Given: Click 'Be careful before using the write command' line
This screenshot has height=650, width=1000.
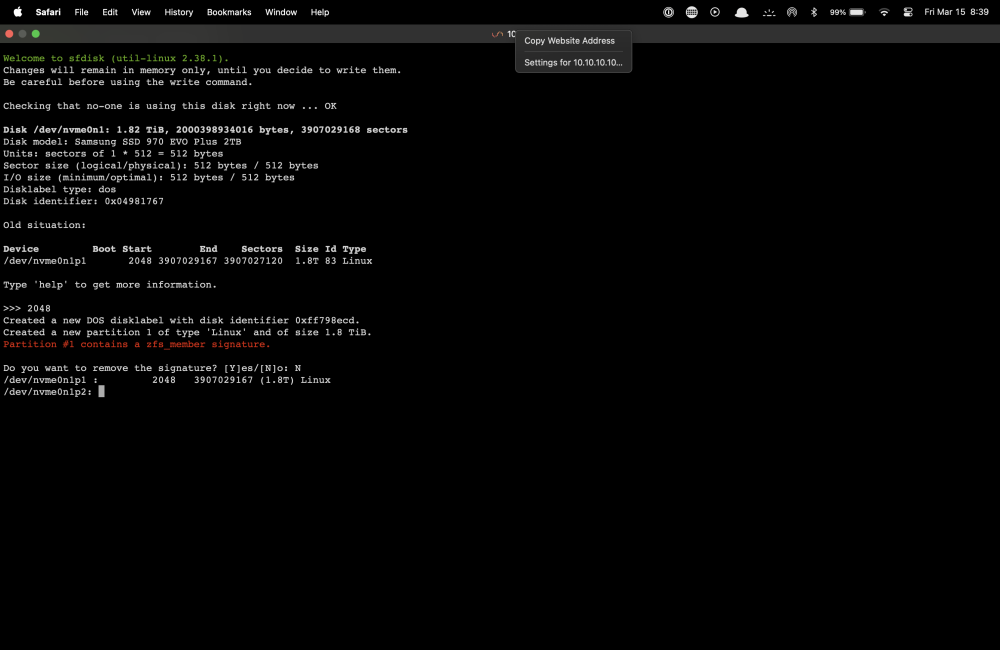Looking at the screenshot, I should (x=128, y=82).
